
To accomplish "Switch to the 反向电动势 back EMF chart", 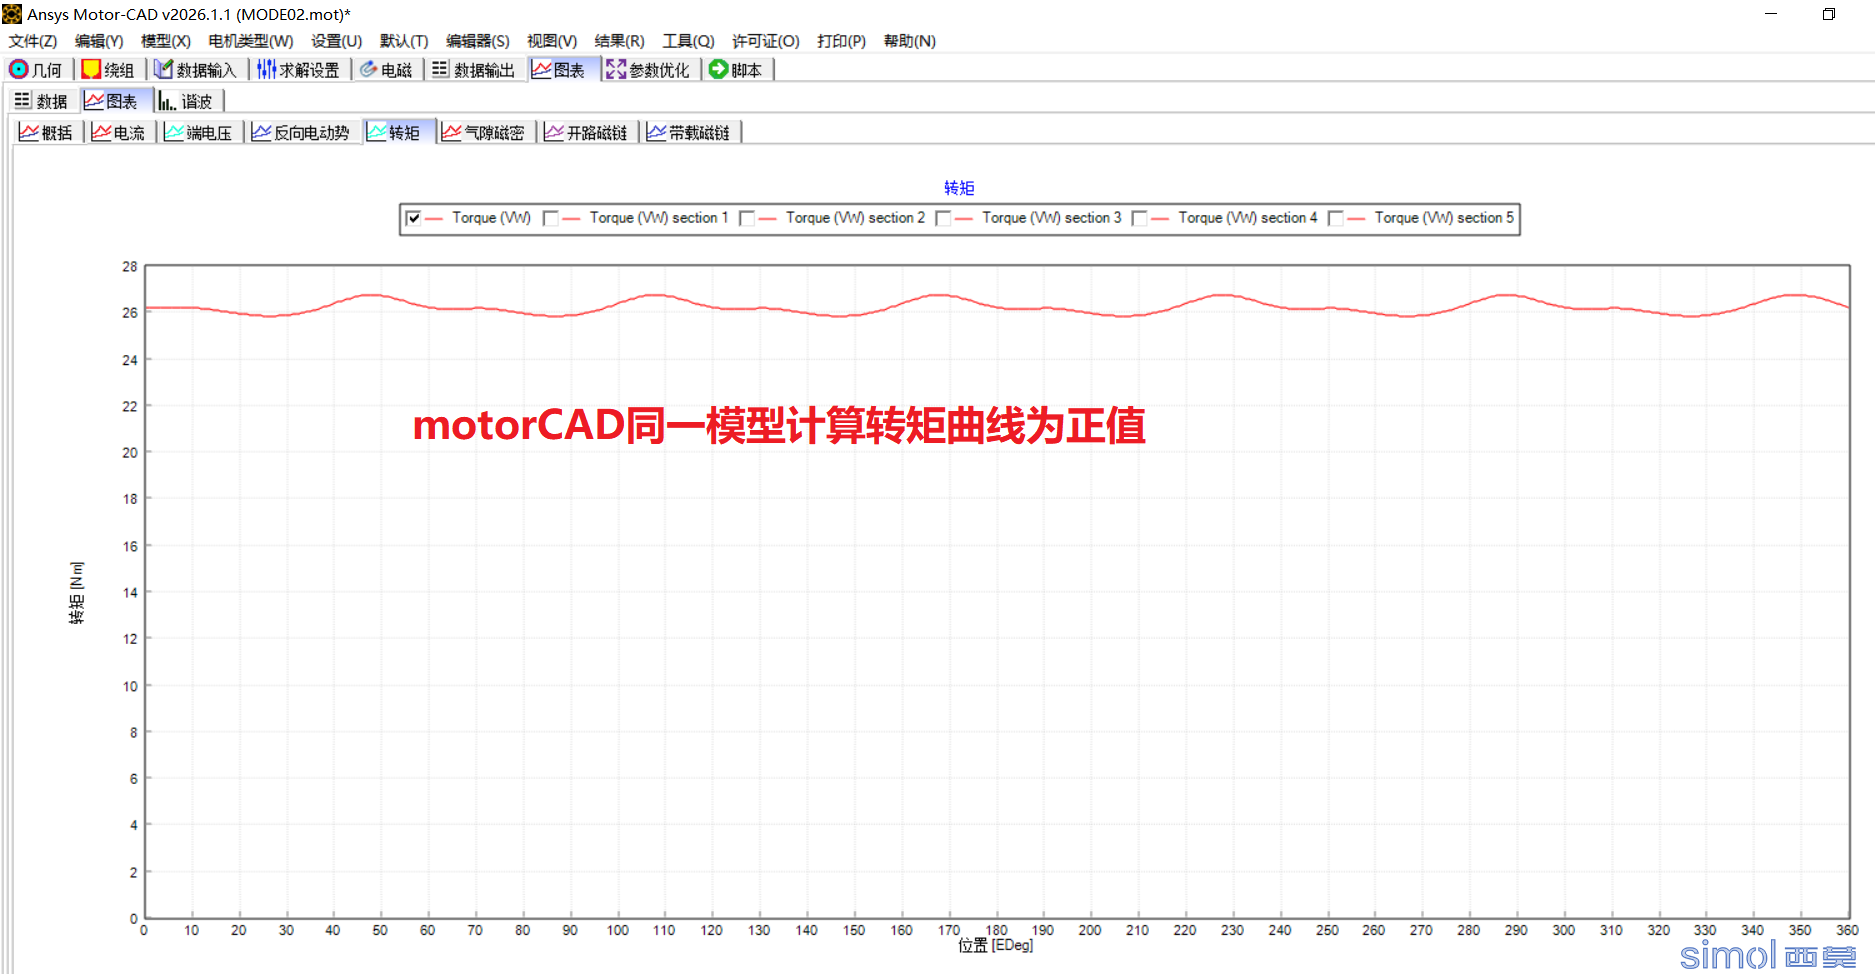I will coord(300,132).
